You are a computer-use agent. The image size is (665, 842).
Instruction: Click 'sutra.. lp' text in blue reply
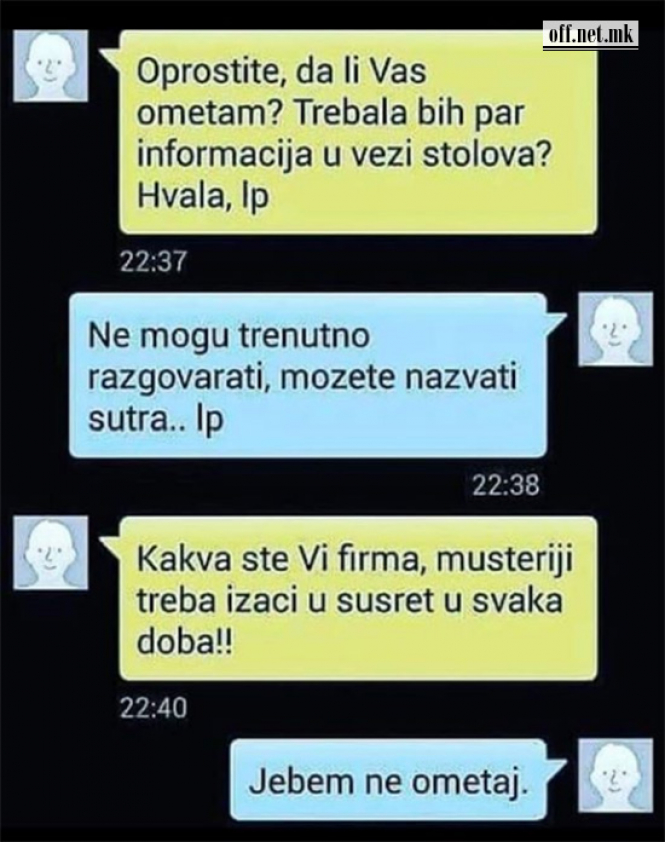[156, 420]
